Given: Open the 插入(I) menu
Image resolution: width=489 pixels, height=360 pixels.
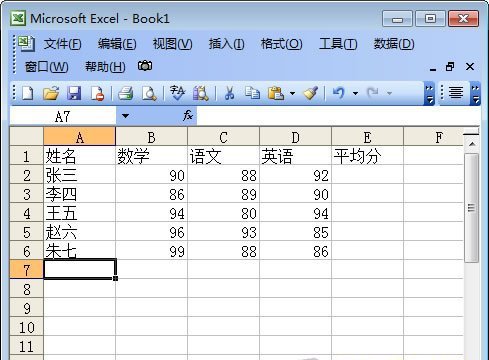Looking at the screenshot, I should pyautogui.click(x=227, y=44).
